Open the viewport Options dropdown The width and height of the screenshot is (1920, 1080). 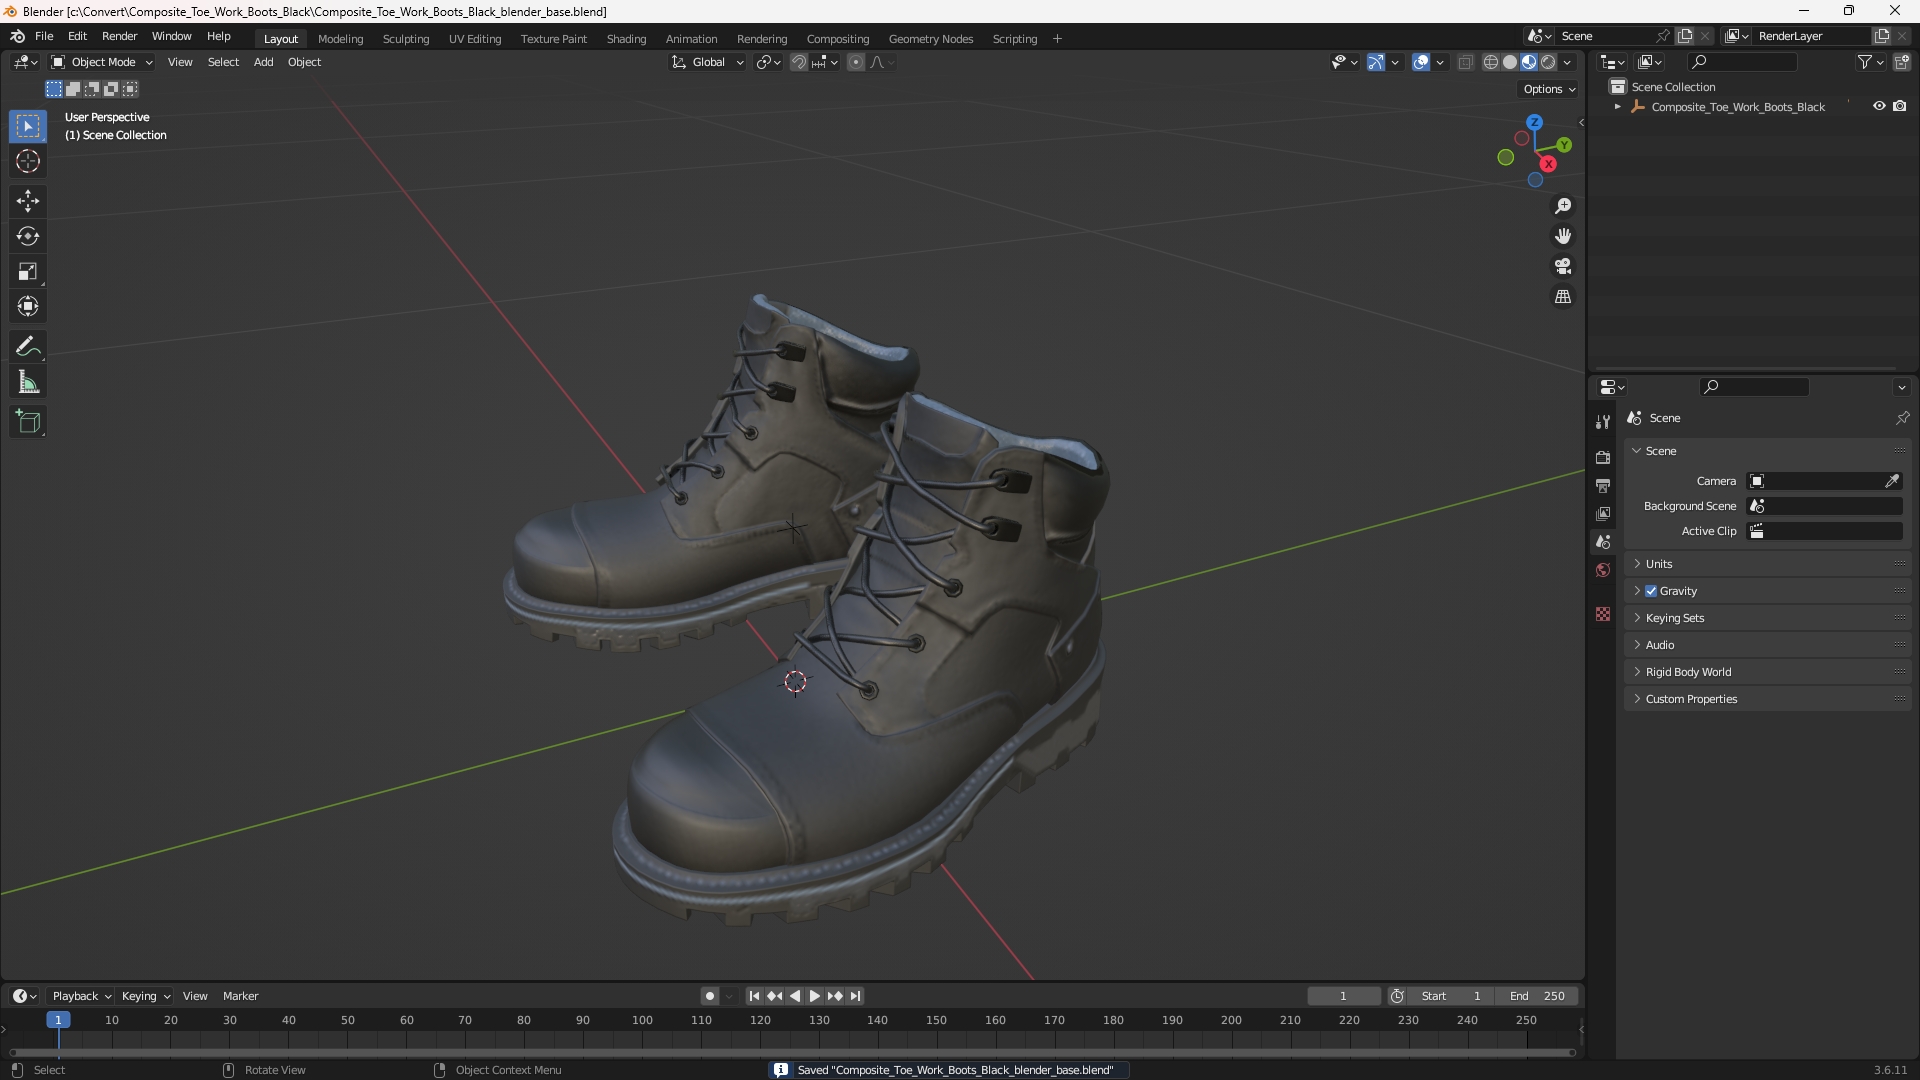(1548, 89)
